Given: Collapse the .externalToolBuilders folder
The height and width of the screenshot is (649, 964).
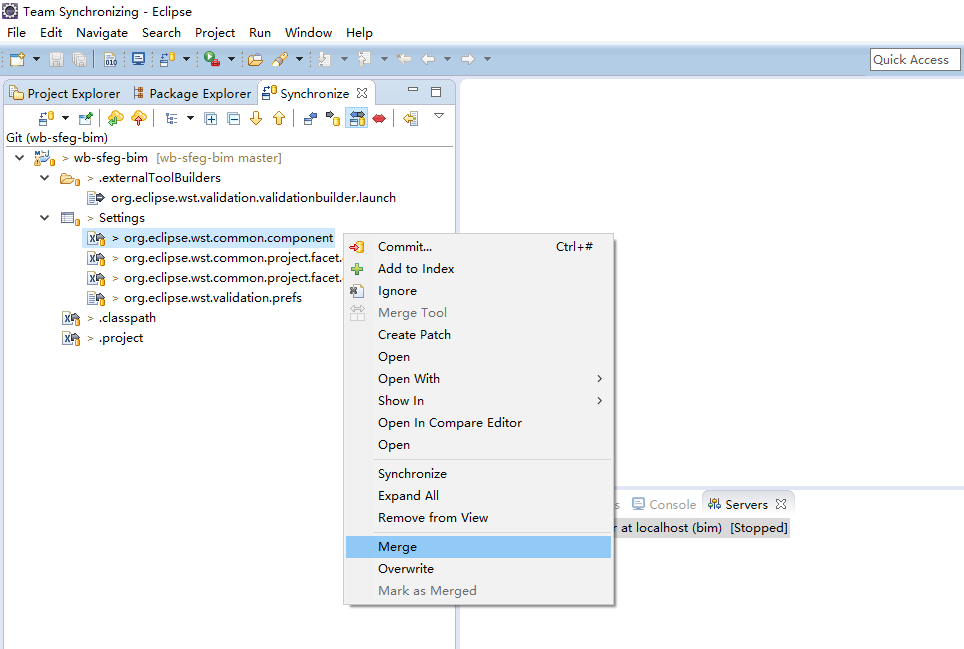Looking at the screenshot, I should [45, 178].
